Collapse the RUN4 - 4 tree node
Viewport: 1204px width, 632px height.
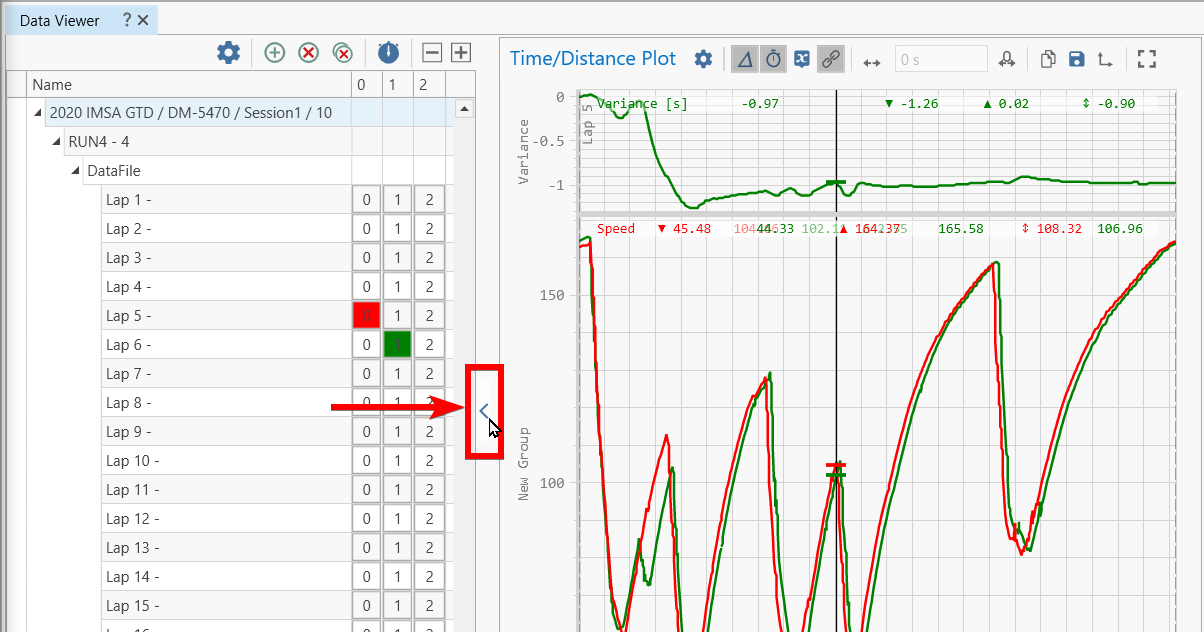(57, 142)
